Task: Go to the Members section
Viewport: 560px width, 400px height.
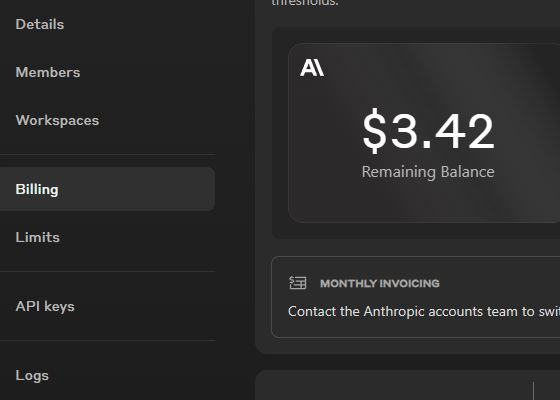Action: [48, 72]
